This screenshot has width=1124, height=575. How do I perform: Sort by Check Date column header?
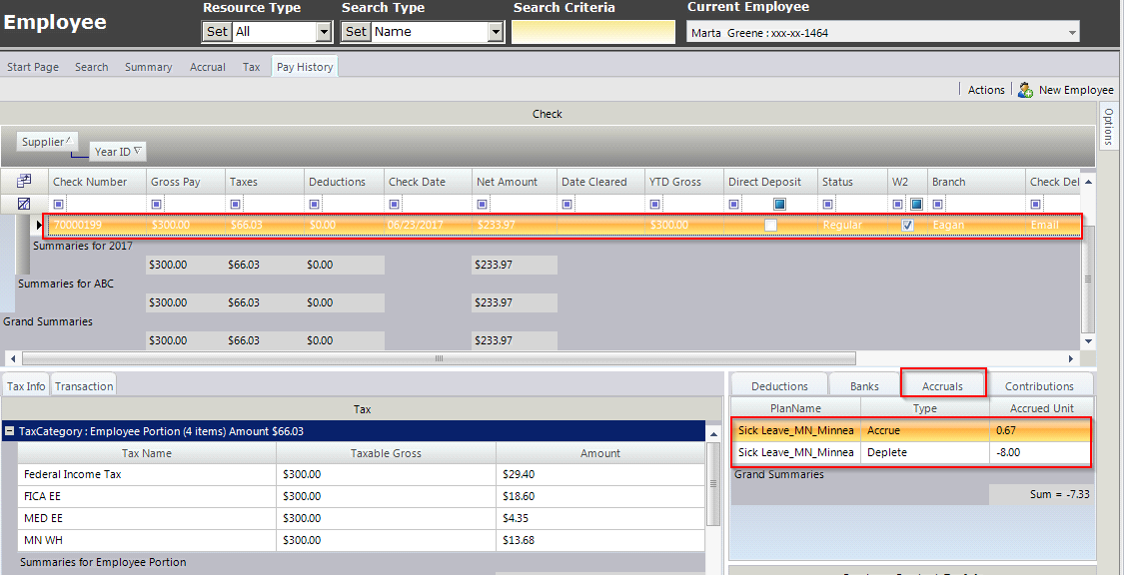point(428,182)
